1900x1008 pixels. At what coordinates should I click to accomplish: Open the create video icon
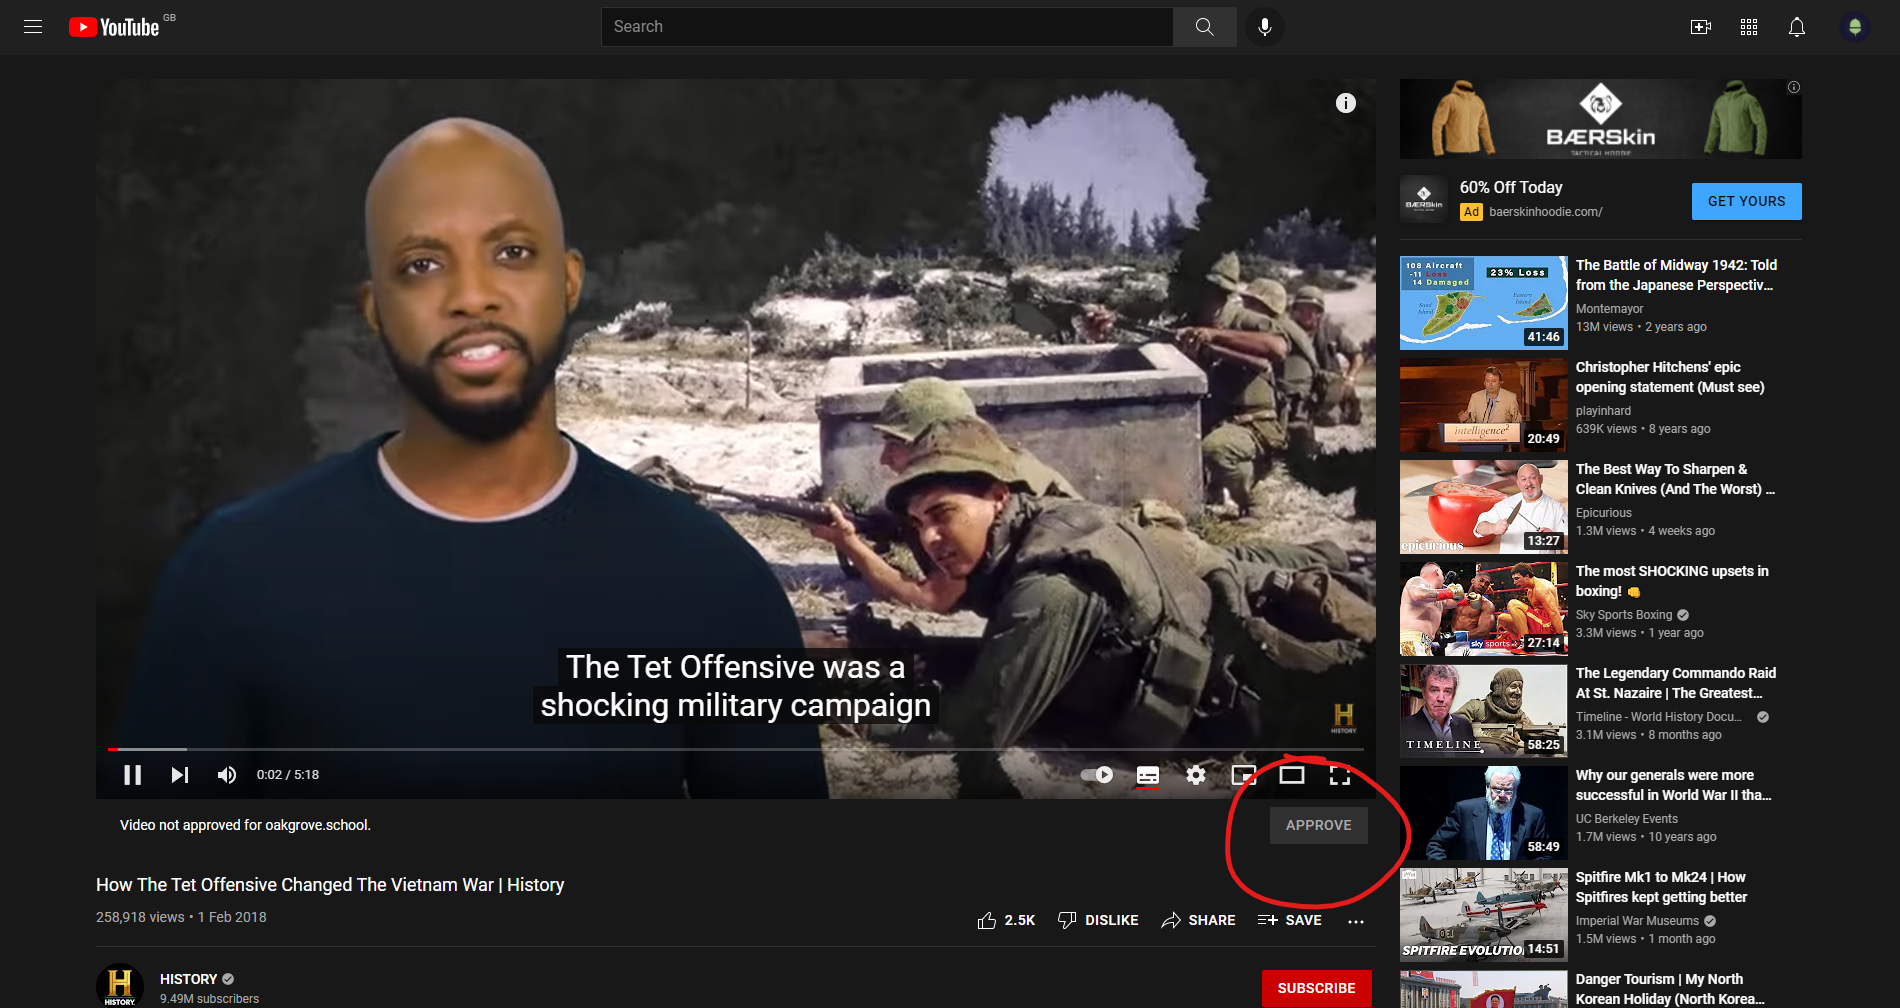pyautogui.click(x=1701, y=27)
